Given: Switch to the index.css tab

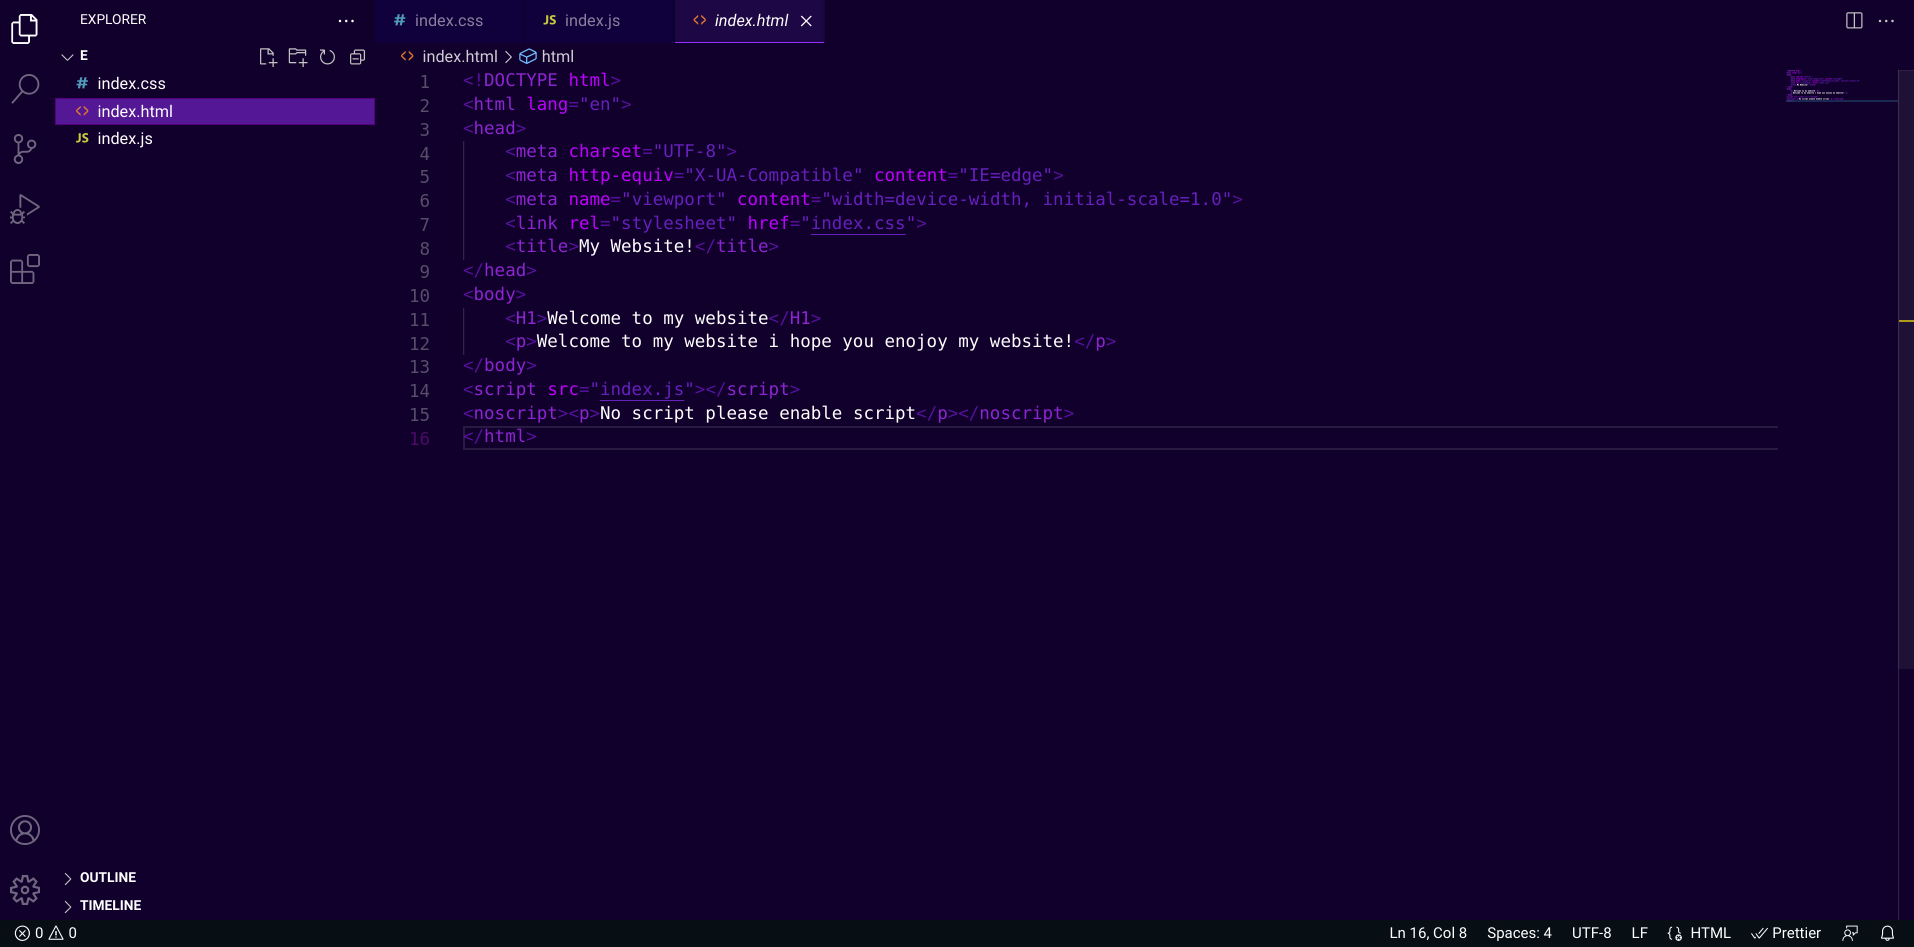Looking at the screenshot, I should 448,21.
